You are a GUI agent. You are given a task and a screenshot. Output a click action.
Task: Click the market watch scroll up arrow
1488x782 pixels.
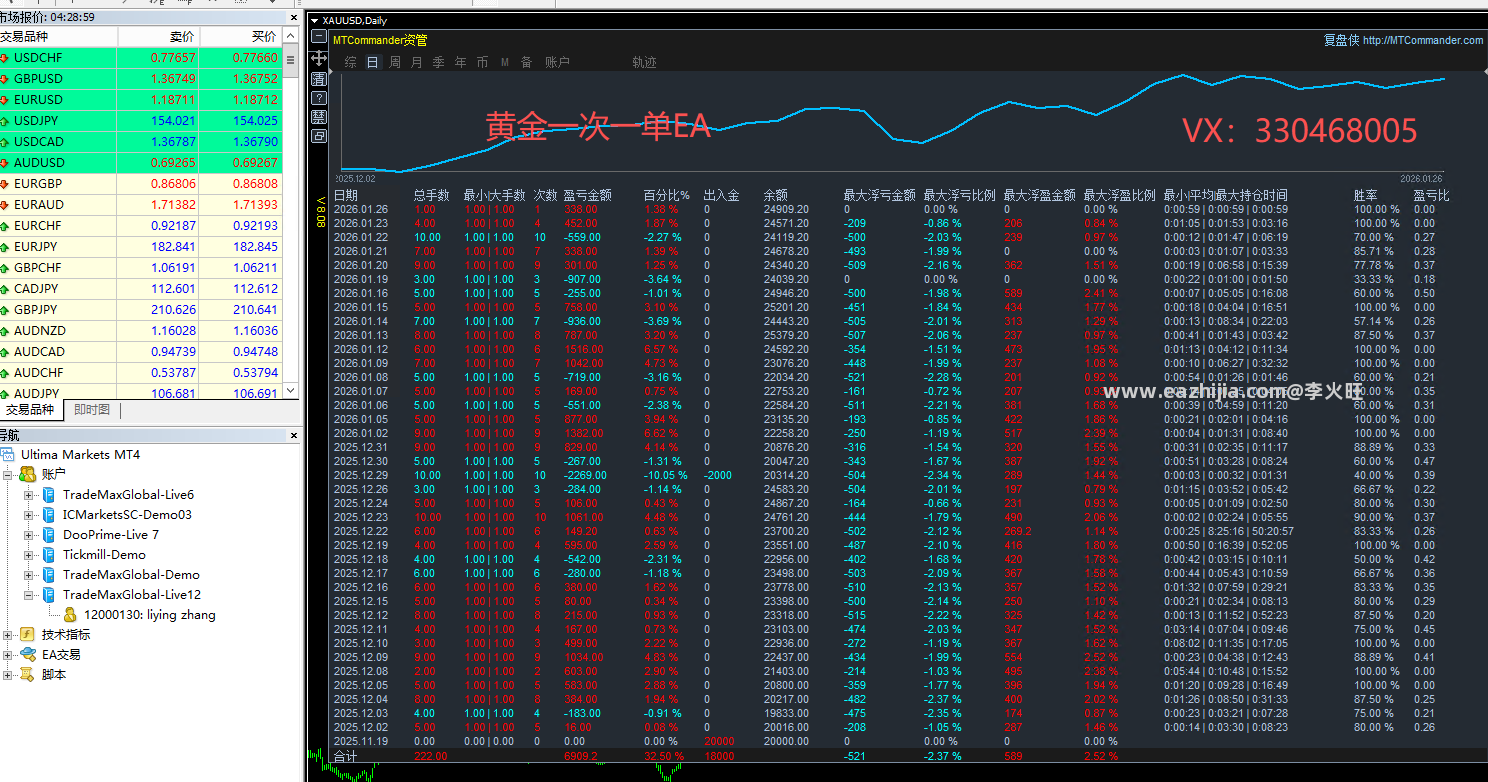291,35
